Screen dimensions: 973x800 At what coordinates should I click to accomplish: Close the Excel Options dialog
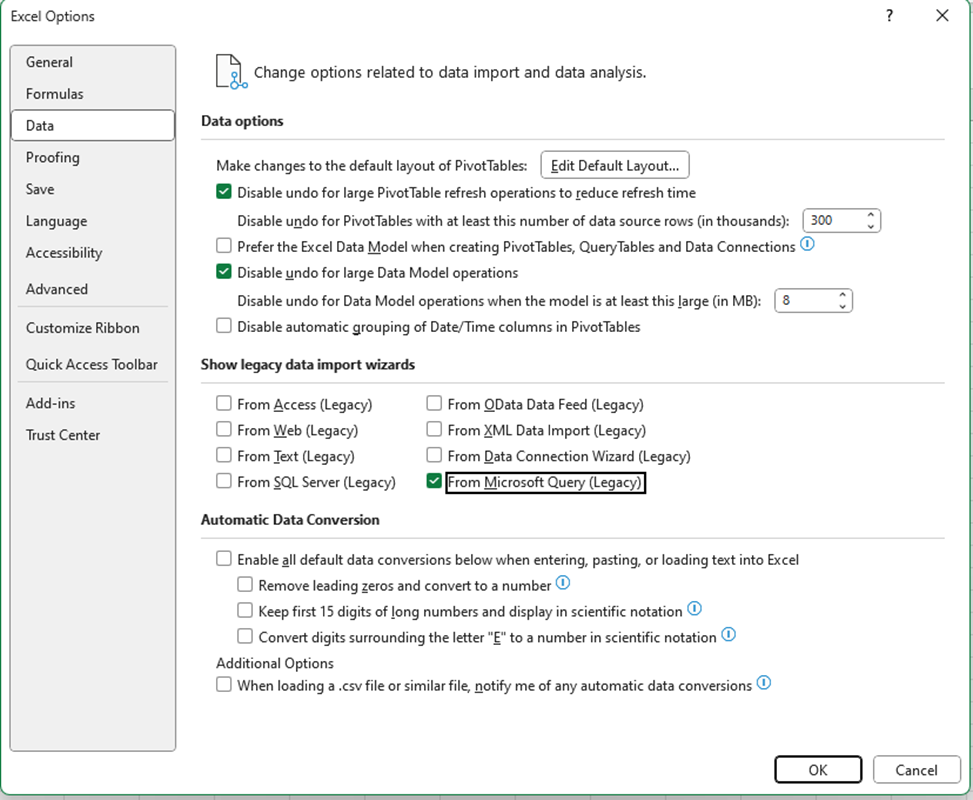point(942,16)
